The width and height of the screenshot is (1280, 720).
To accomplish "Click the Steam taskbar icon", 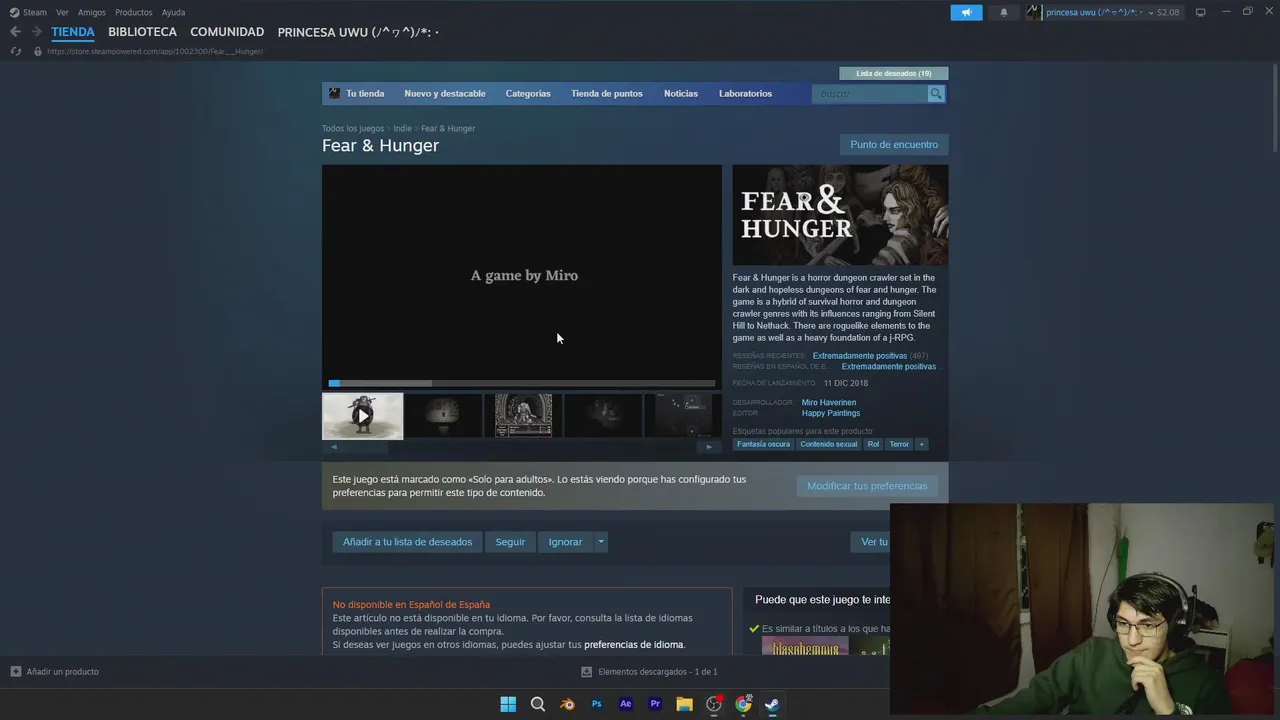I will tap(772, 704).
